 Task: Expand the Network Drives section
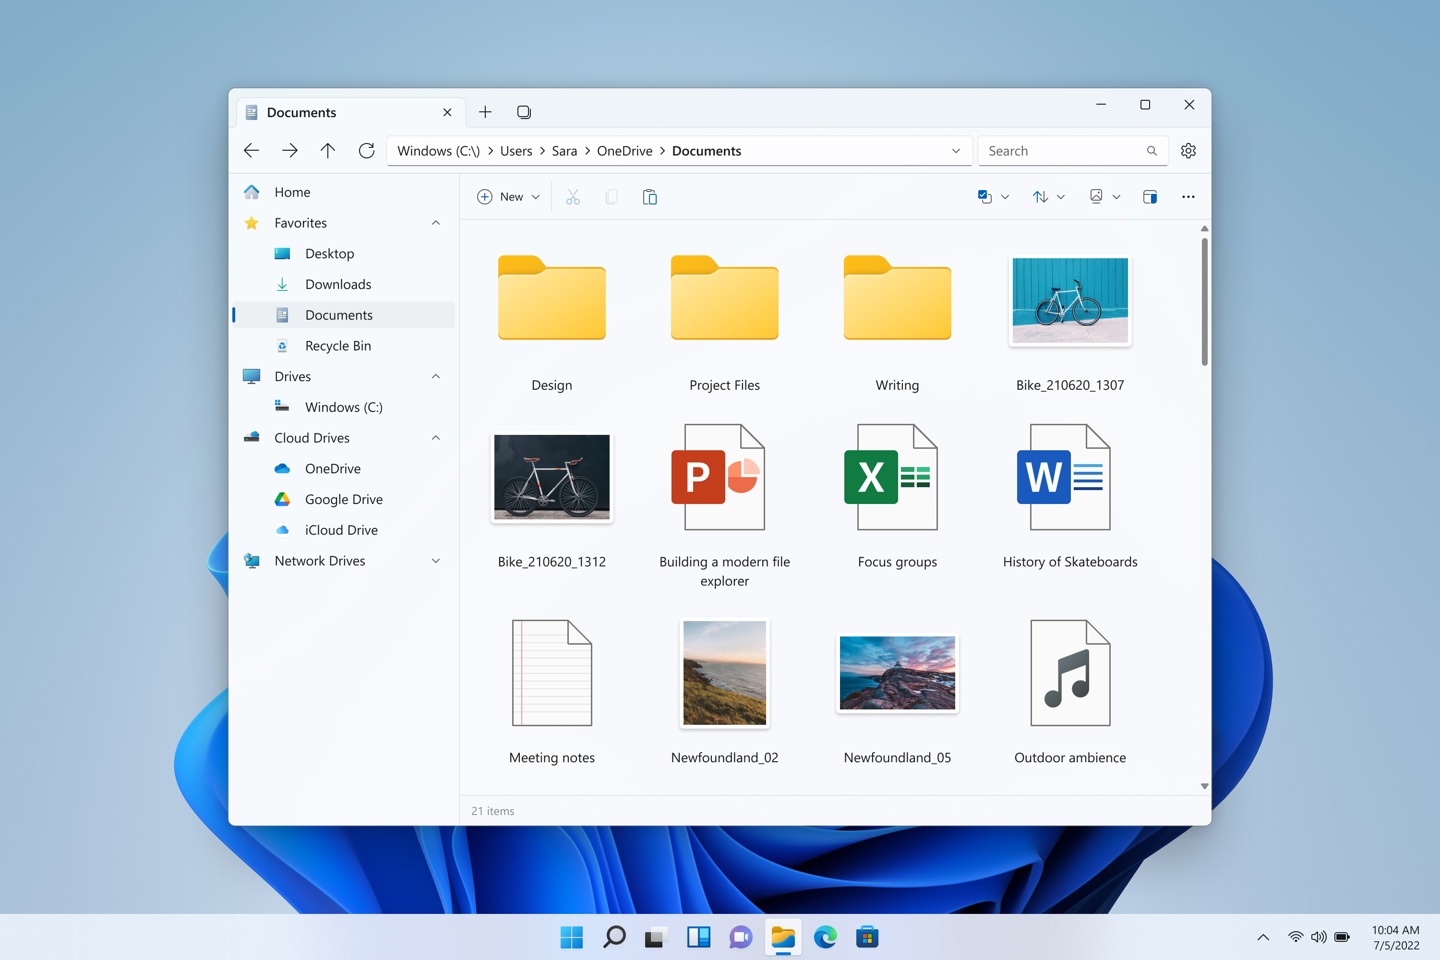[436, 561]
